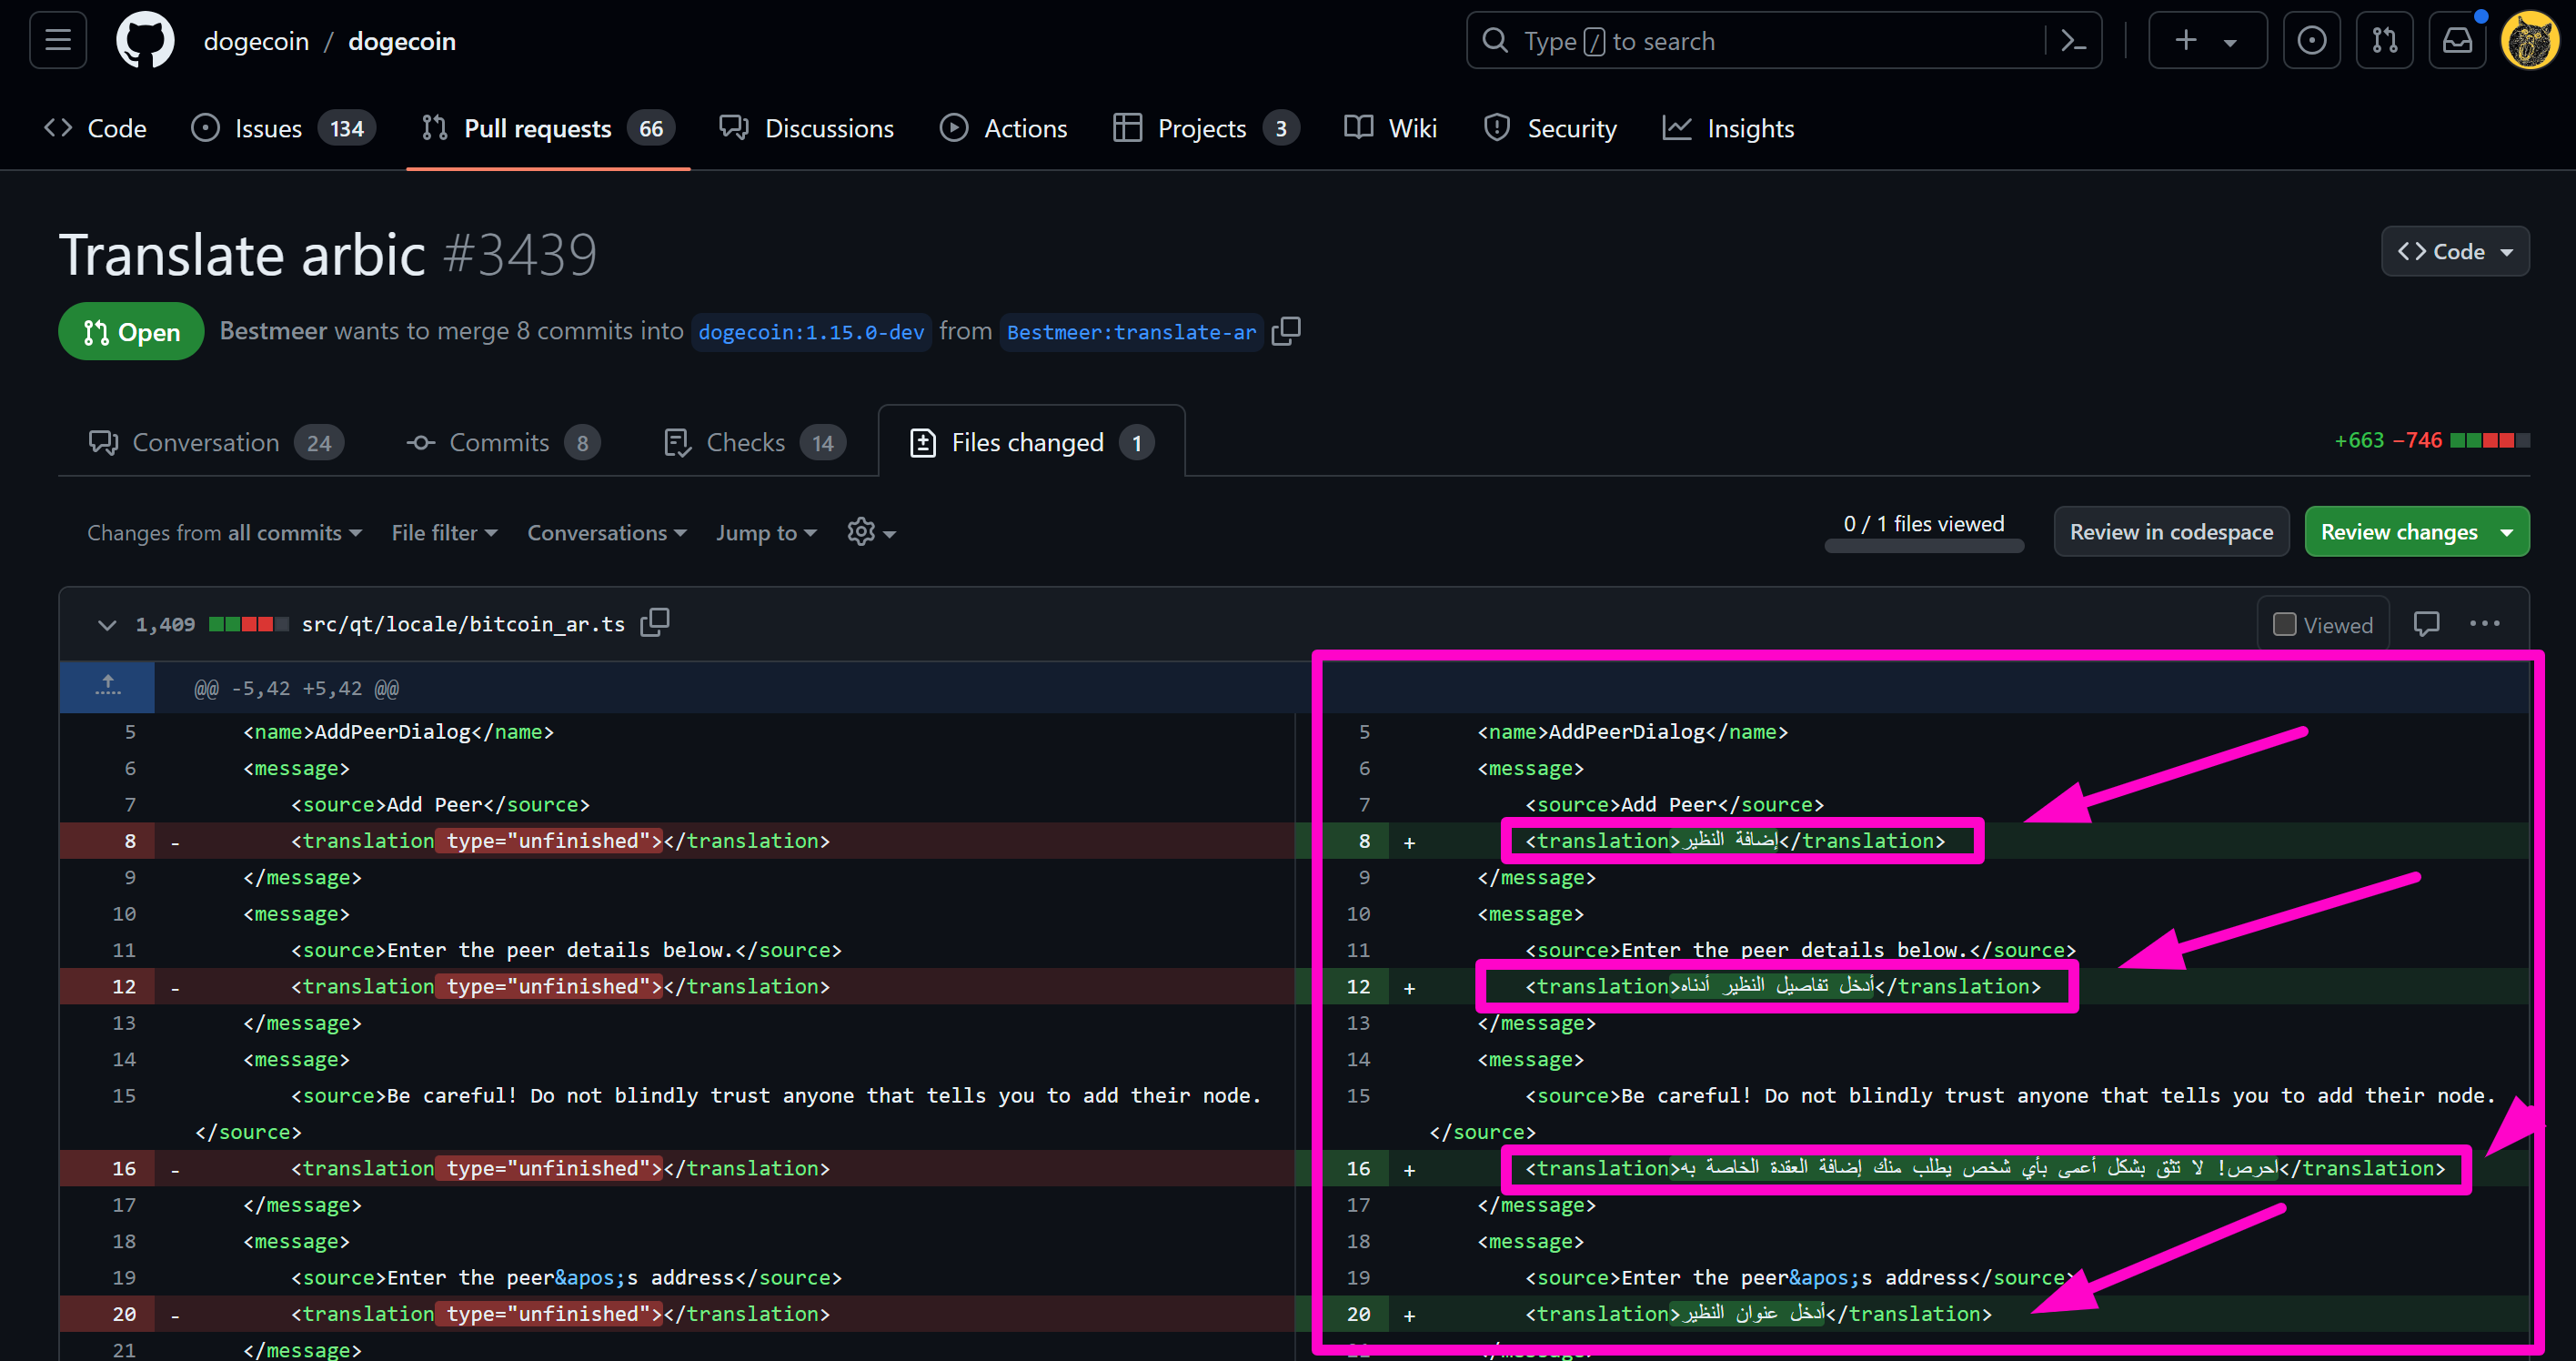Open your pull requests icon in header

[2384, 41]
